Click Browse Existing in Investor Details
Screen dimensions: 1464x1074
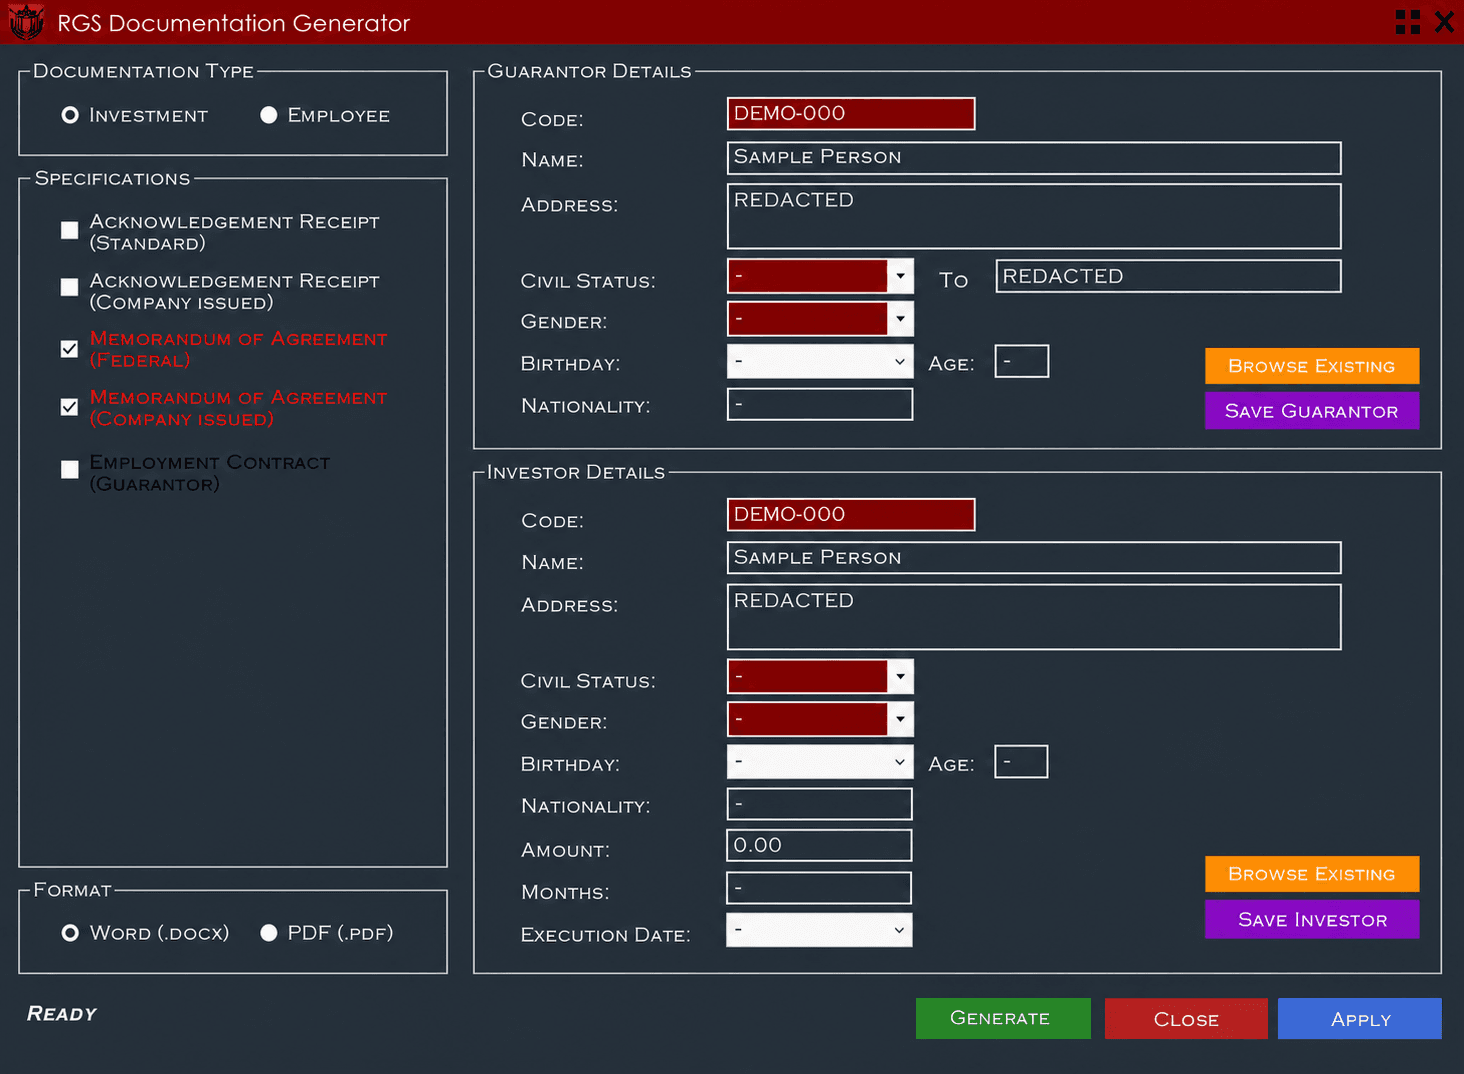click(x=1312, y=874)
